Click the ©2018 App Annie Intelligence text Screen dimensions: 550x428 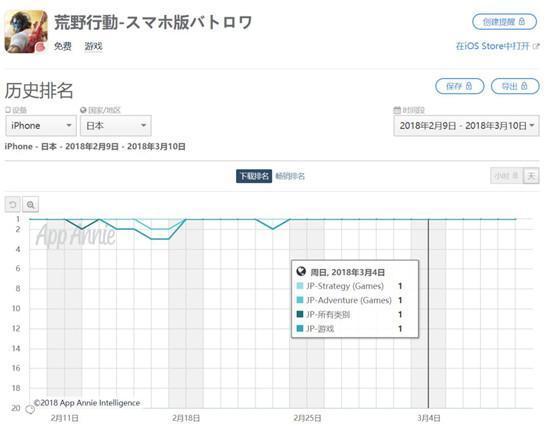[87, 403]
